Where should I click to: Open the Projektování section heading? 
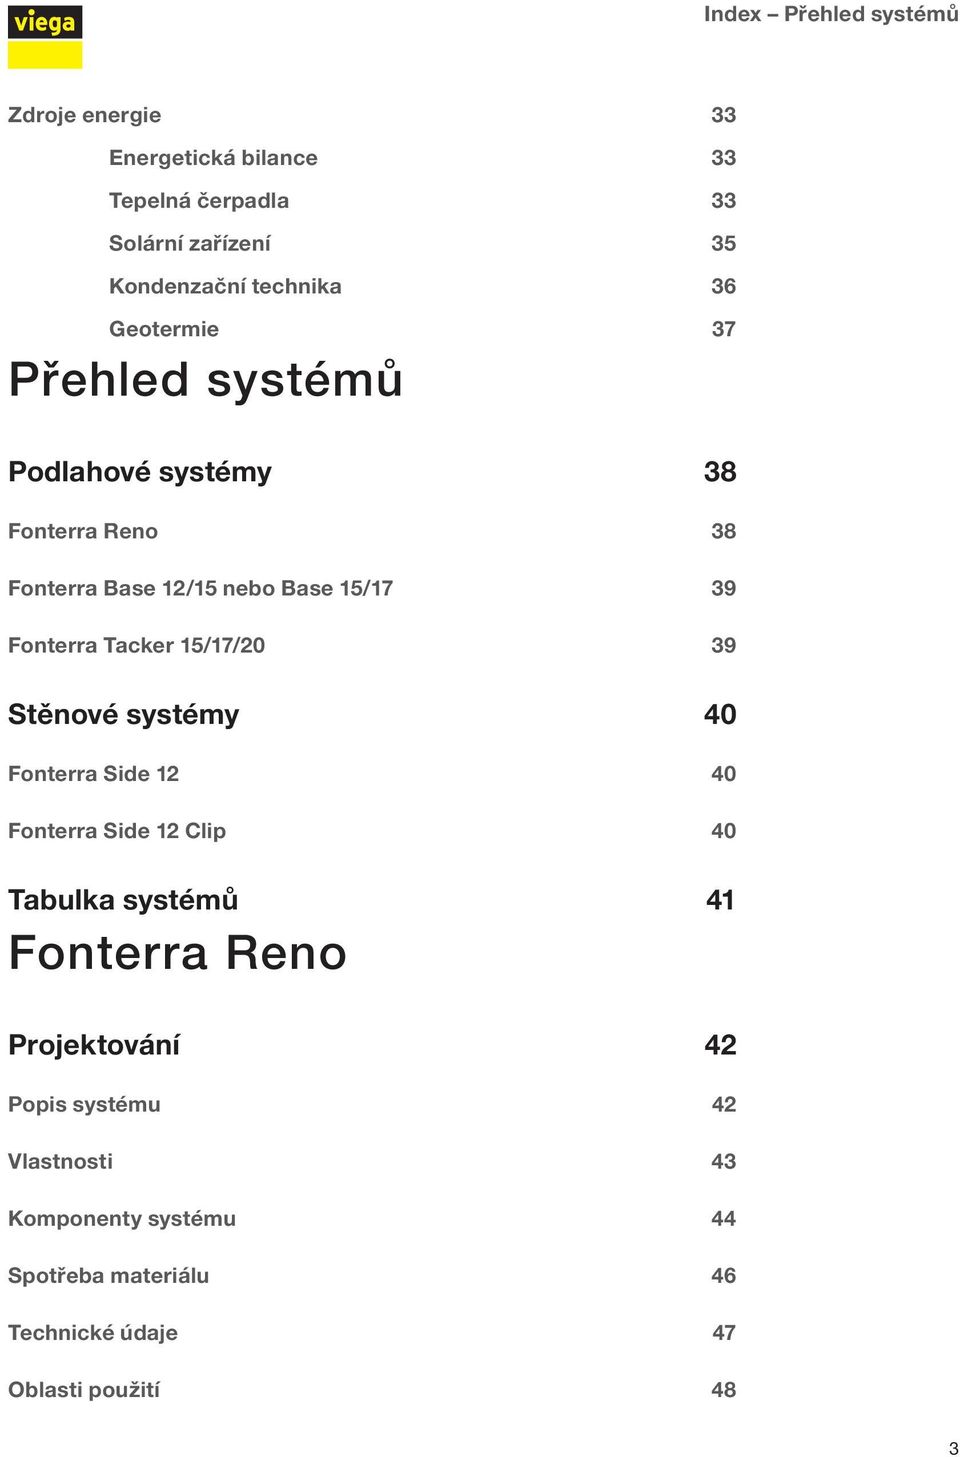click(94, 1045)
